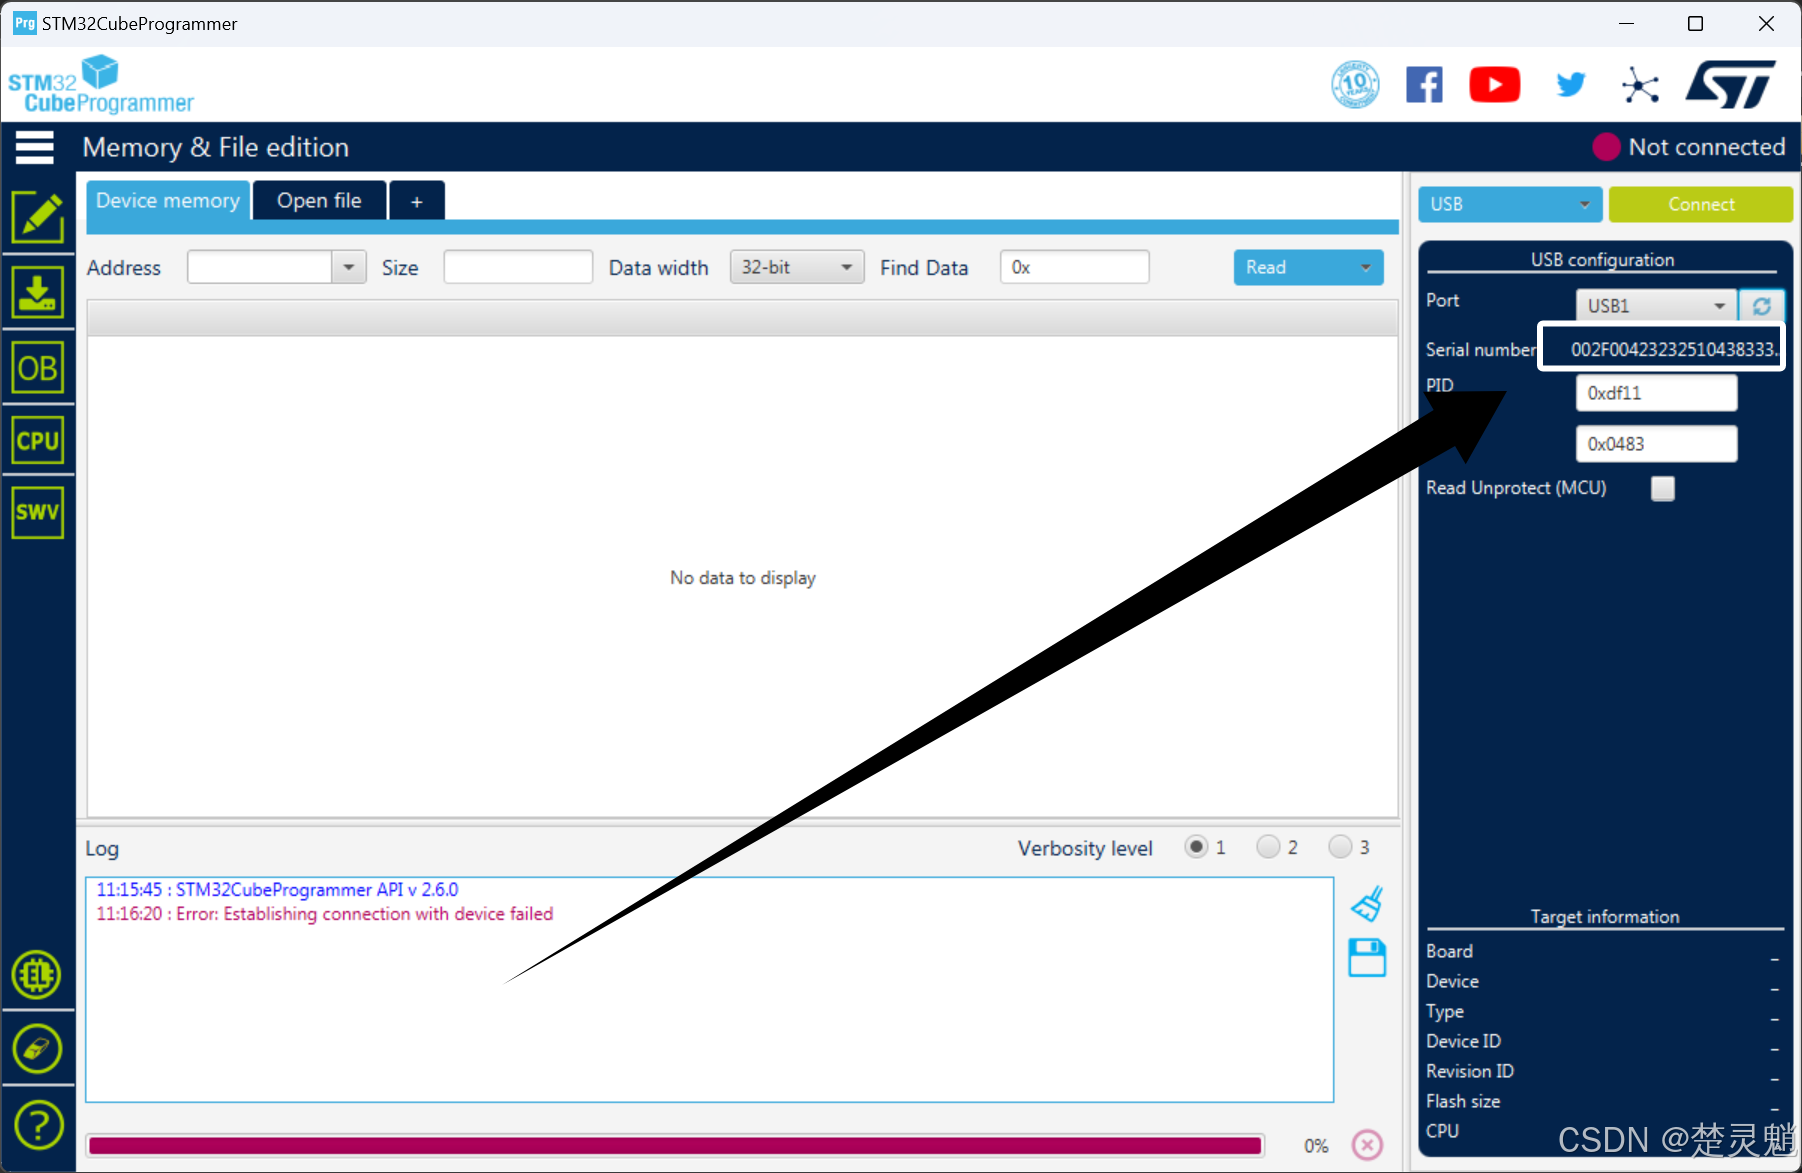Enable Read Unprotect (MCU) checkbox
This screenshot has width=1802, height=1173.
click(1662, 488)
